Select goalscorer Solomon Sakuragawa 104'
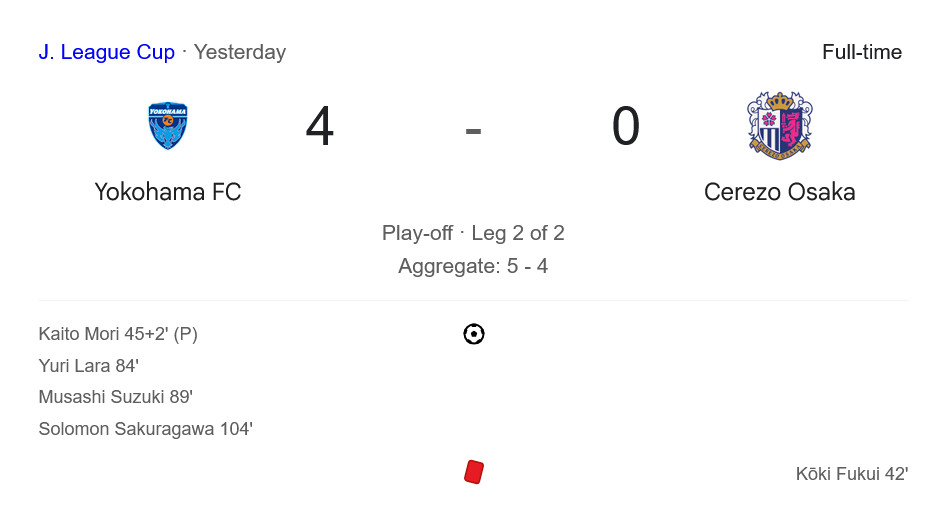The height and width of the screenshot is (514, 948). 145,429
